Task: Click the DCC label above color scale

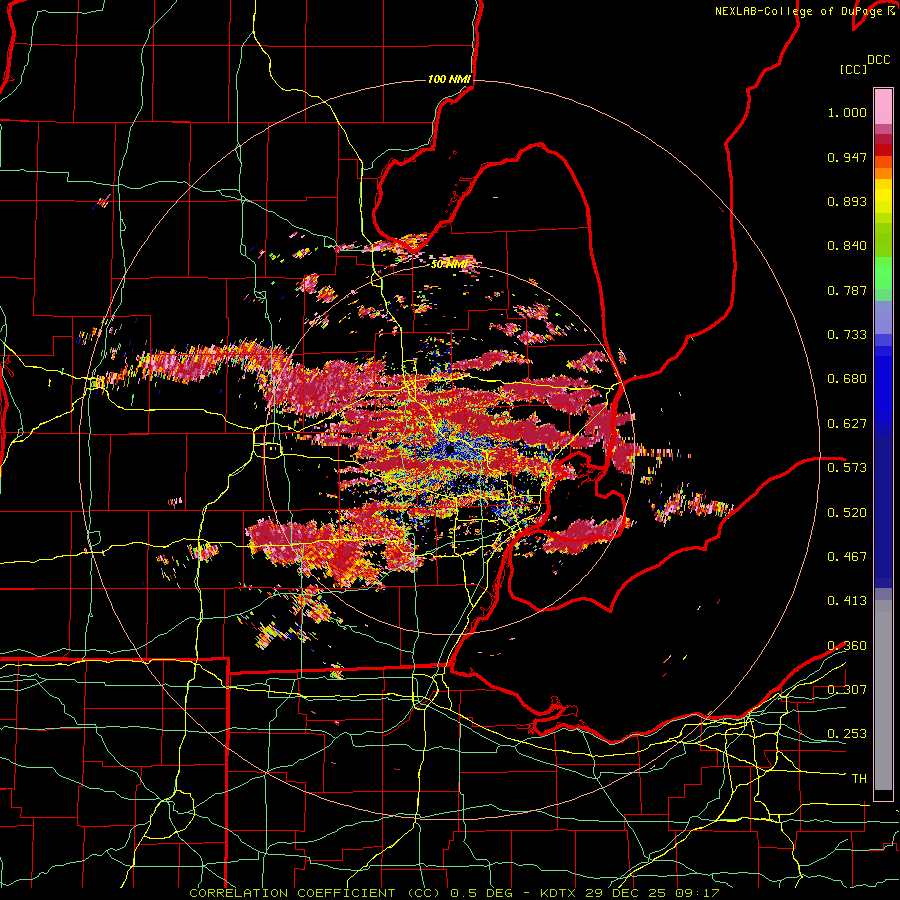Action: pyautogui.click(x=878, y=60)
